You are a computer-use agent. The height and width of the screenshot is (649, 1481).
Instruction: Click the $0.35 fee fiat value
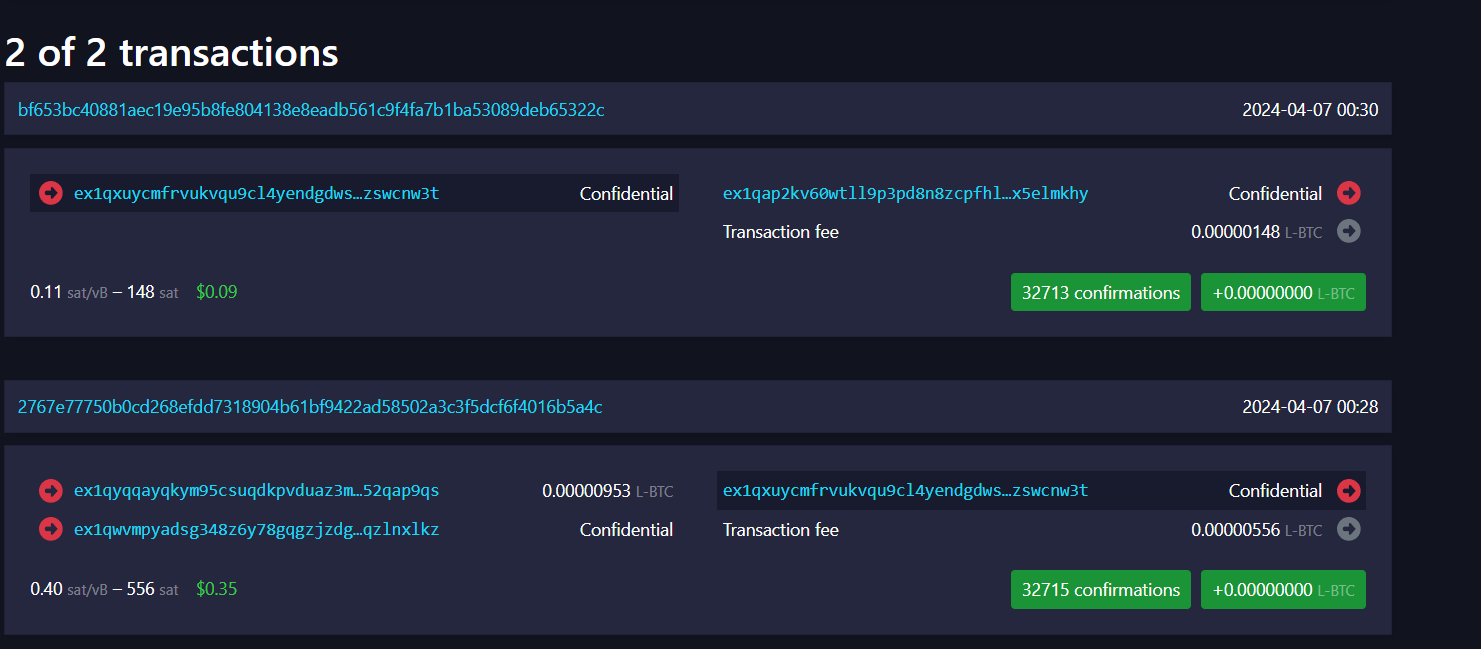217,589
